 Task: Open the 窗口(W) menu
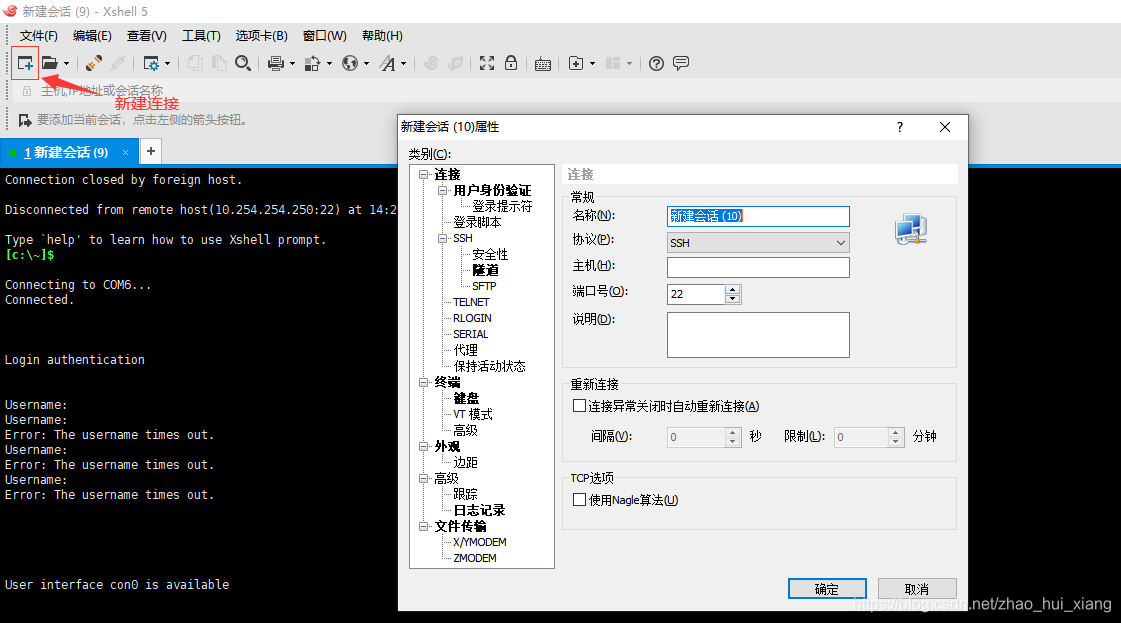click(x=325, y=36)
